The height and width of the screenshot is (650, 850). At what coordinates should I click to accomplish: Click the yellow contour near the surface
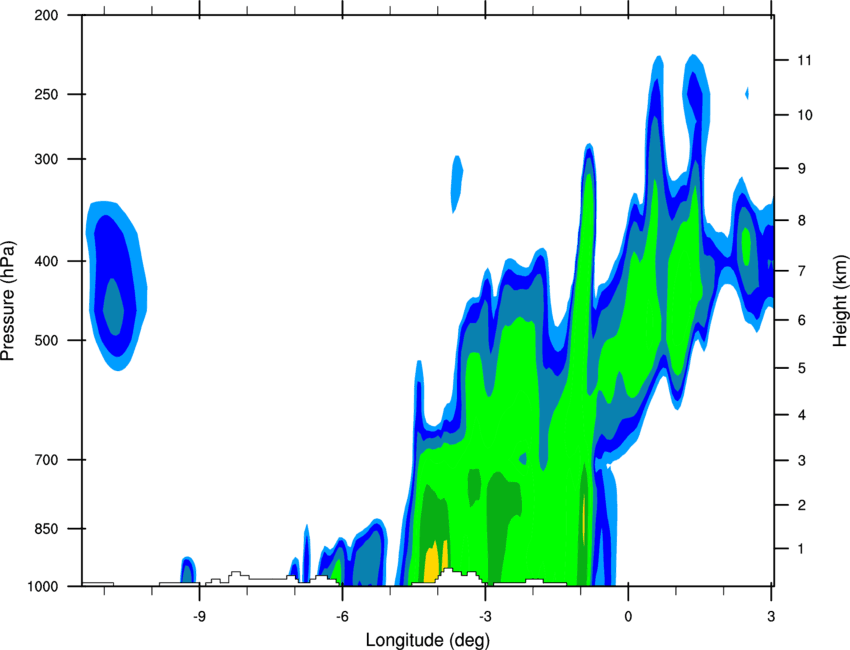432,564
